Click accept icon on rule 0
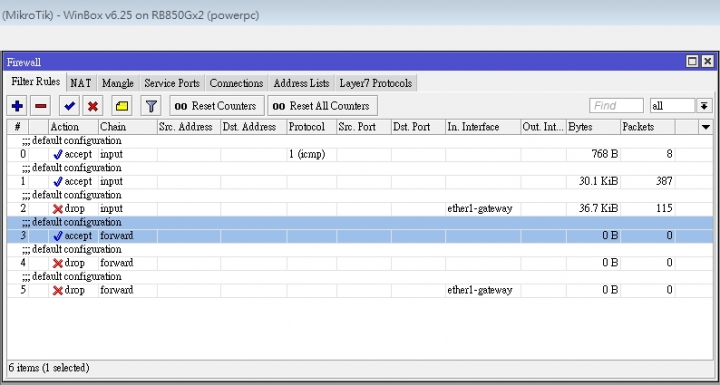720x385 pixels. click(x=58, y=154)
